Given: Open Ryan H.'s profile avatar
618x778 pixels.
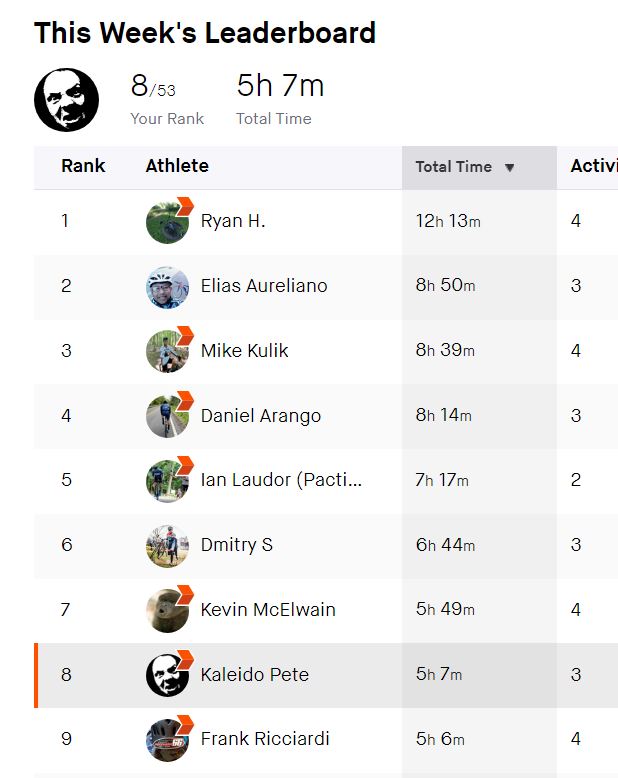Looking at the screenshot, I should click(x=168, y=222).
